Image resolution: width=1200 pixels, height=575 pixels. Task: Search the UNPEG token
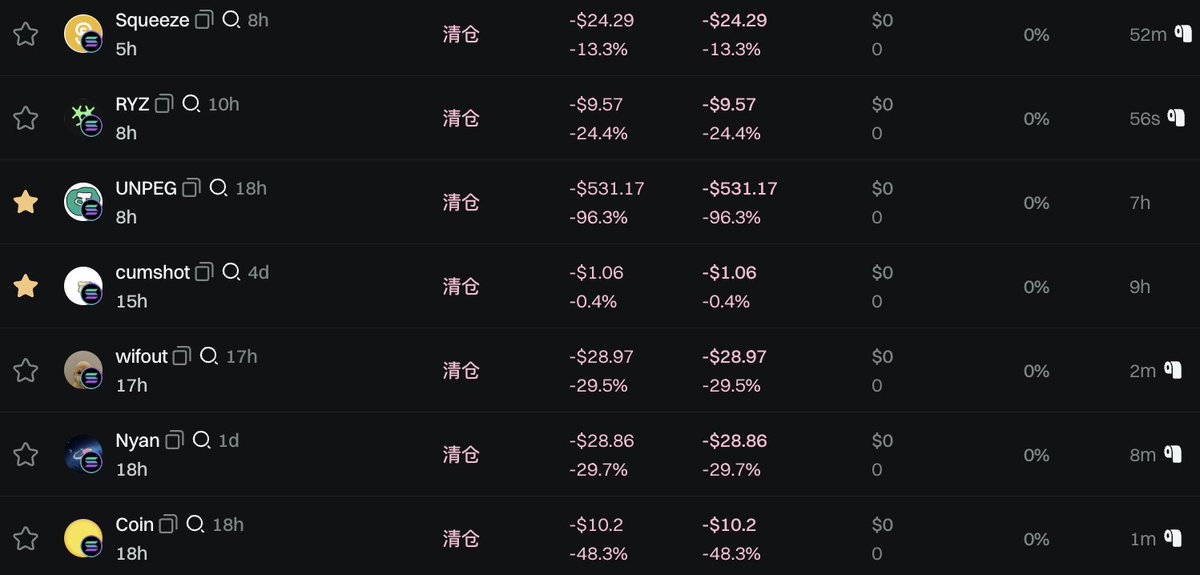[x=218, y=187]
